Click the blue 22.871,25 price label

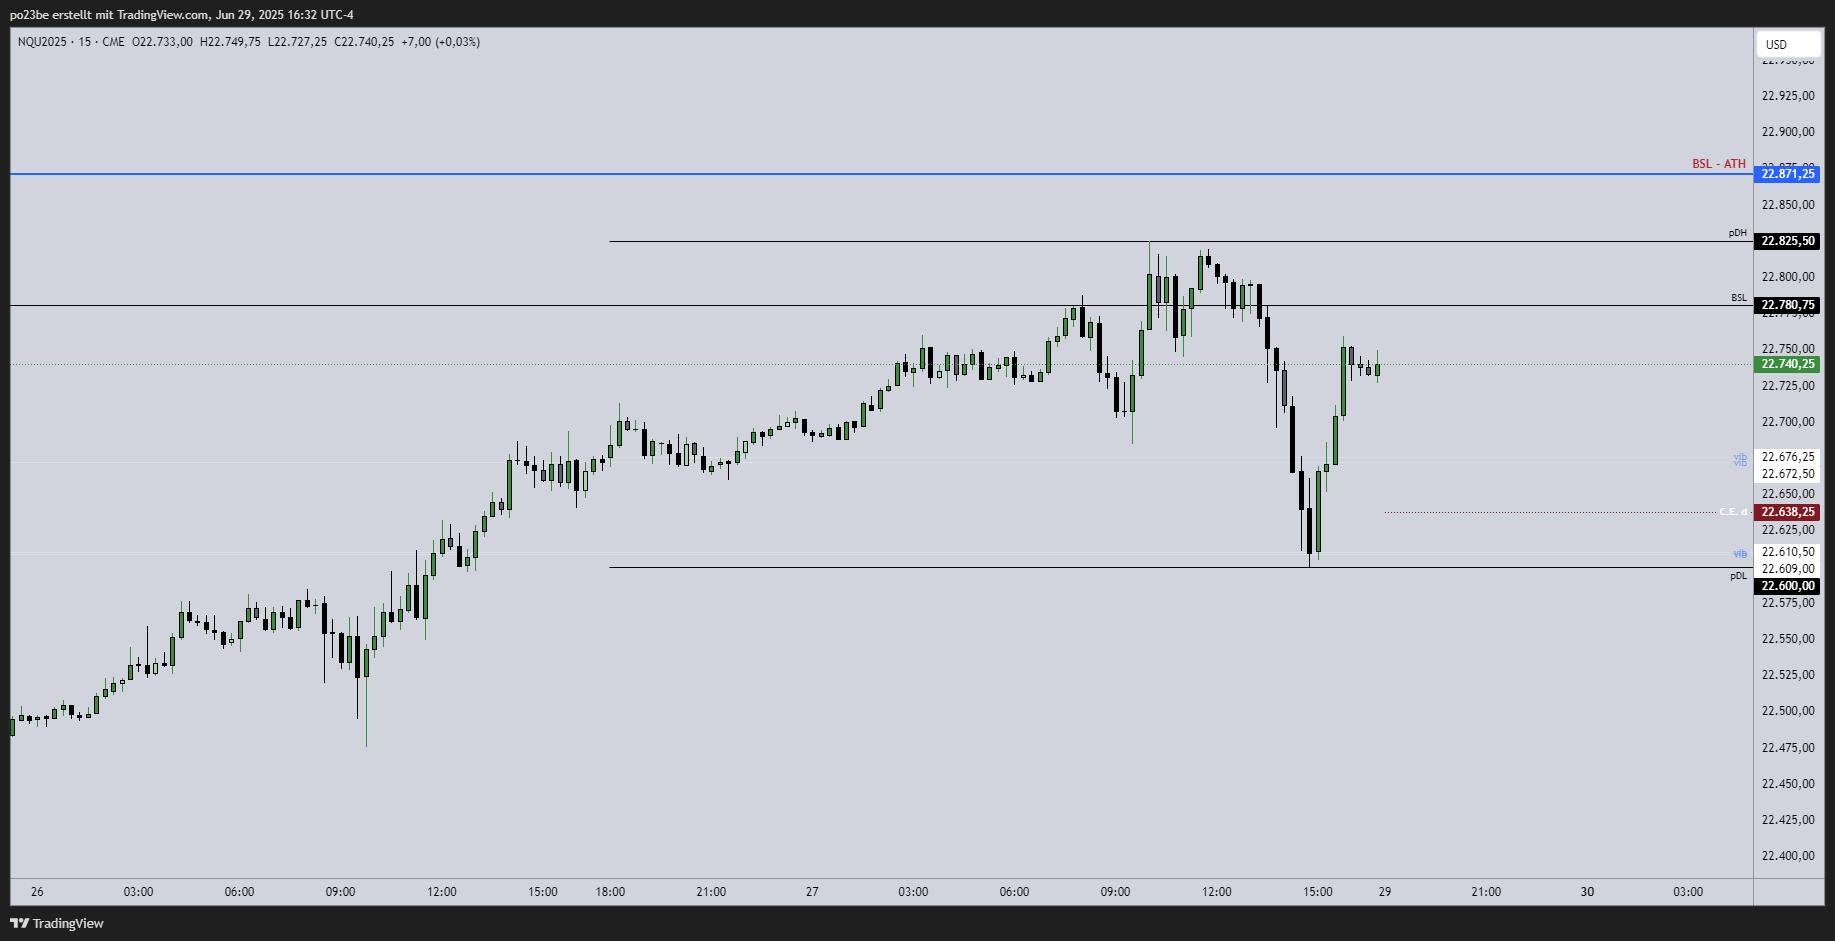(x=1788, y=174)
